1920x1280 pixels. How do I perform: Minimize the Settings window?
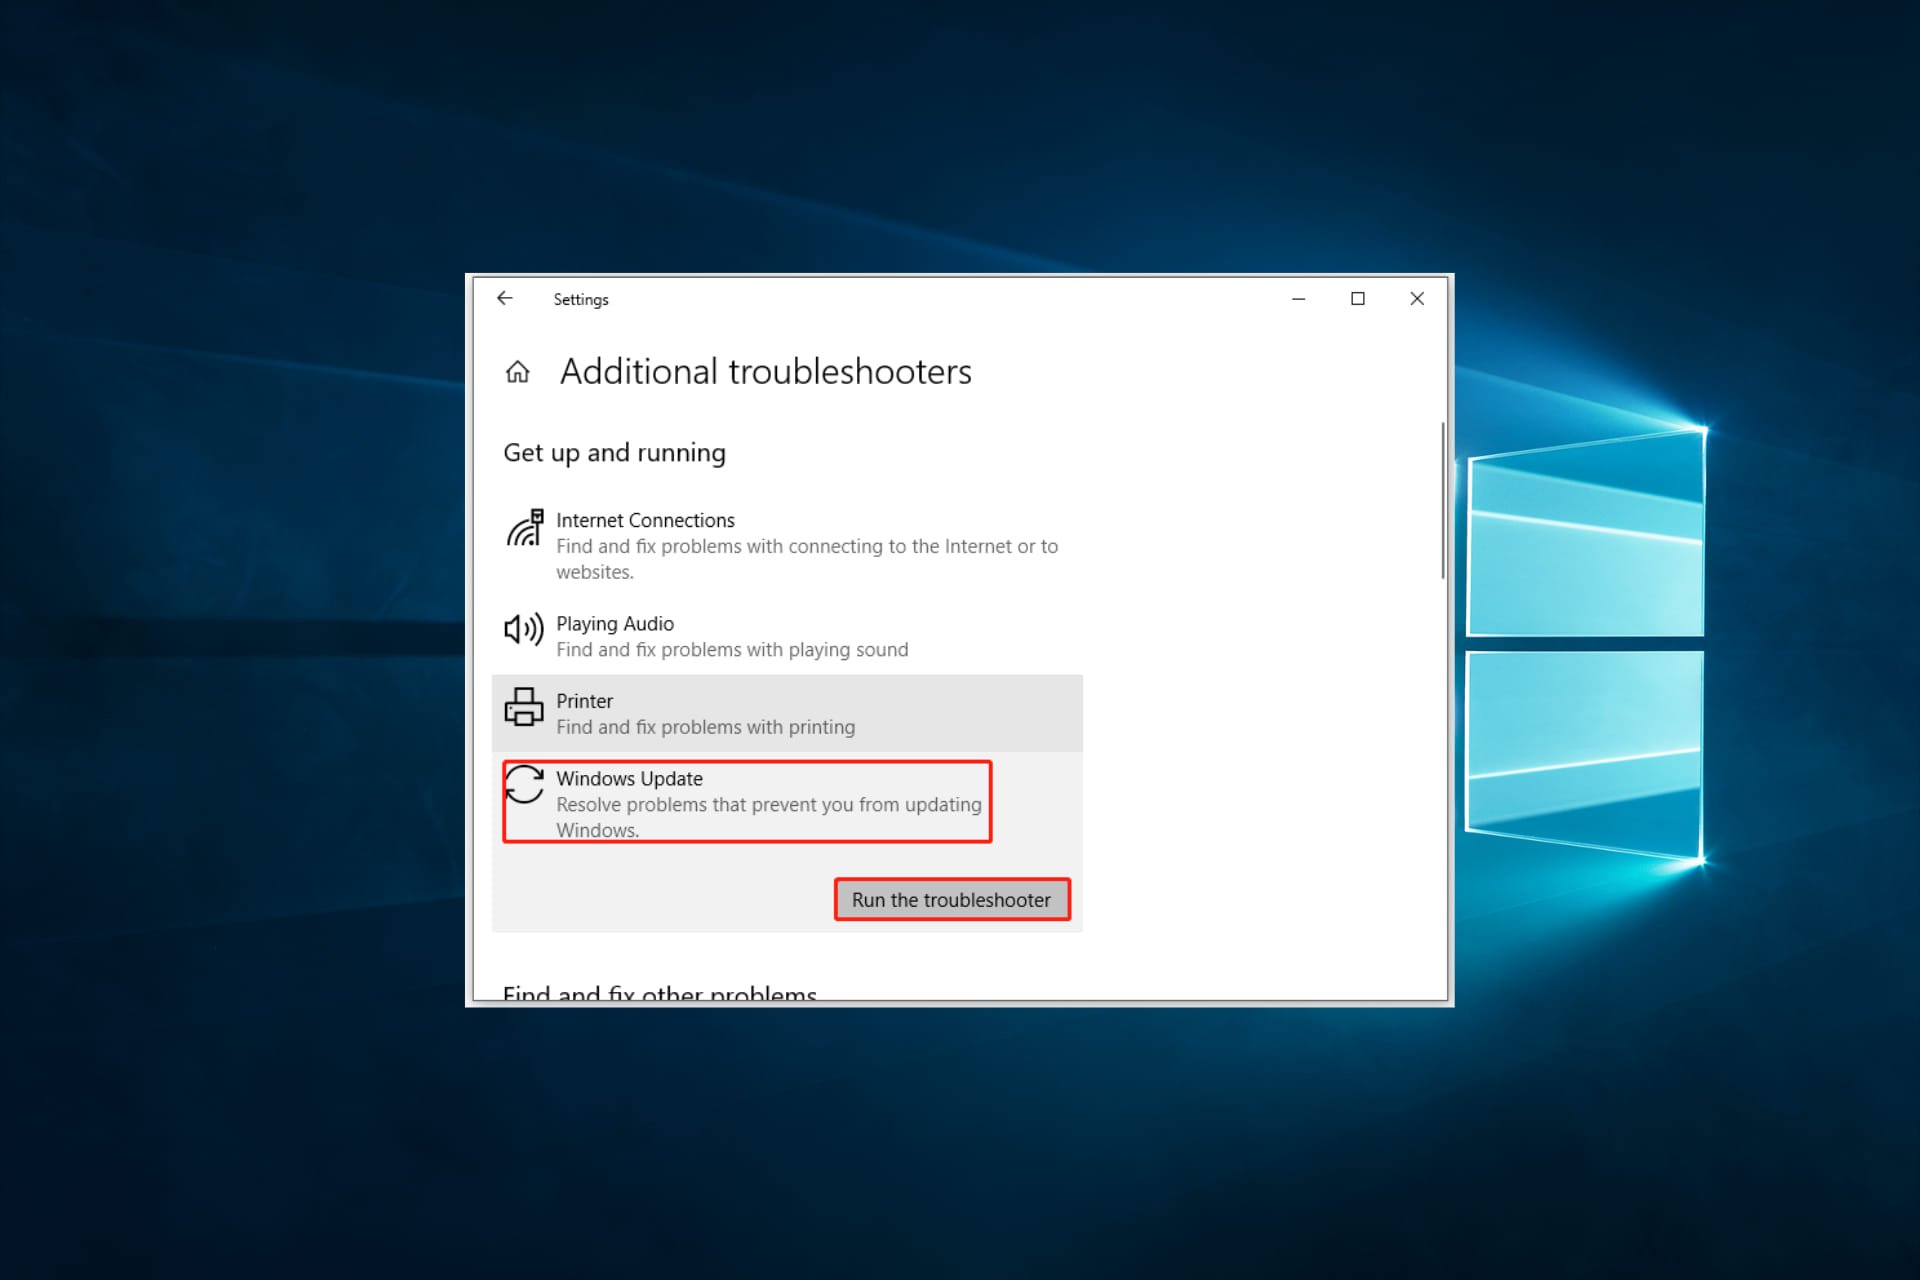click(1298, 299)
